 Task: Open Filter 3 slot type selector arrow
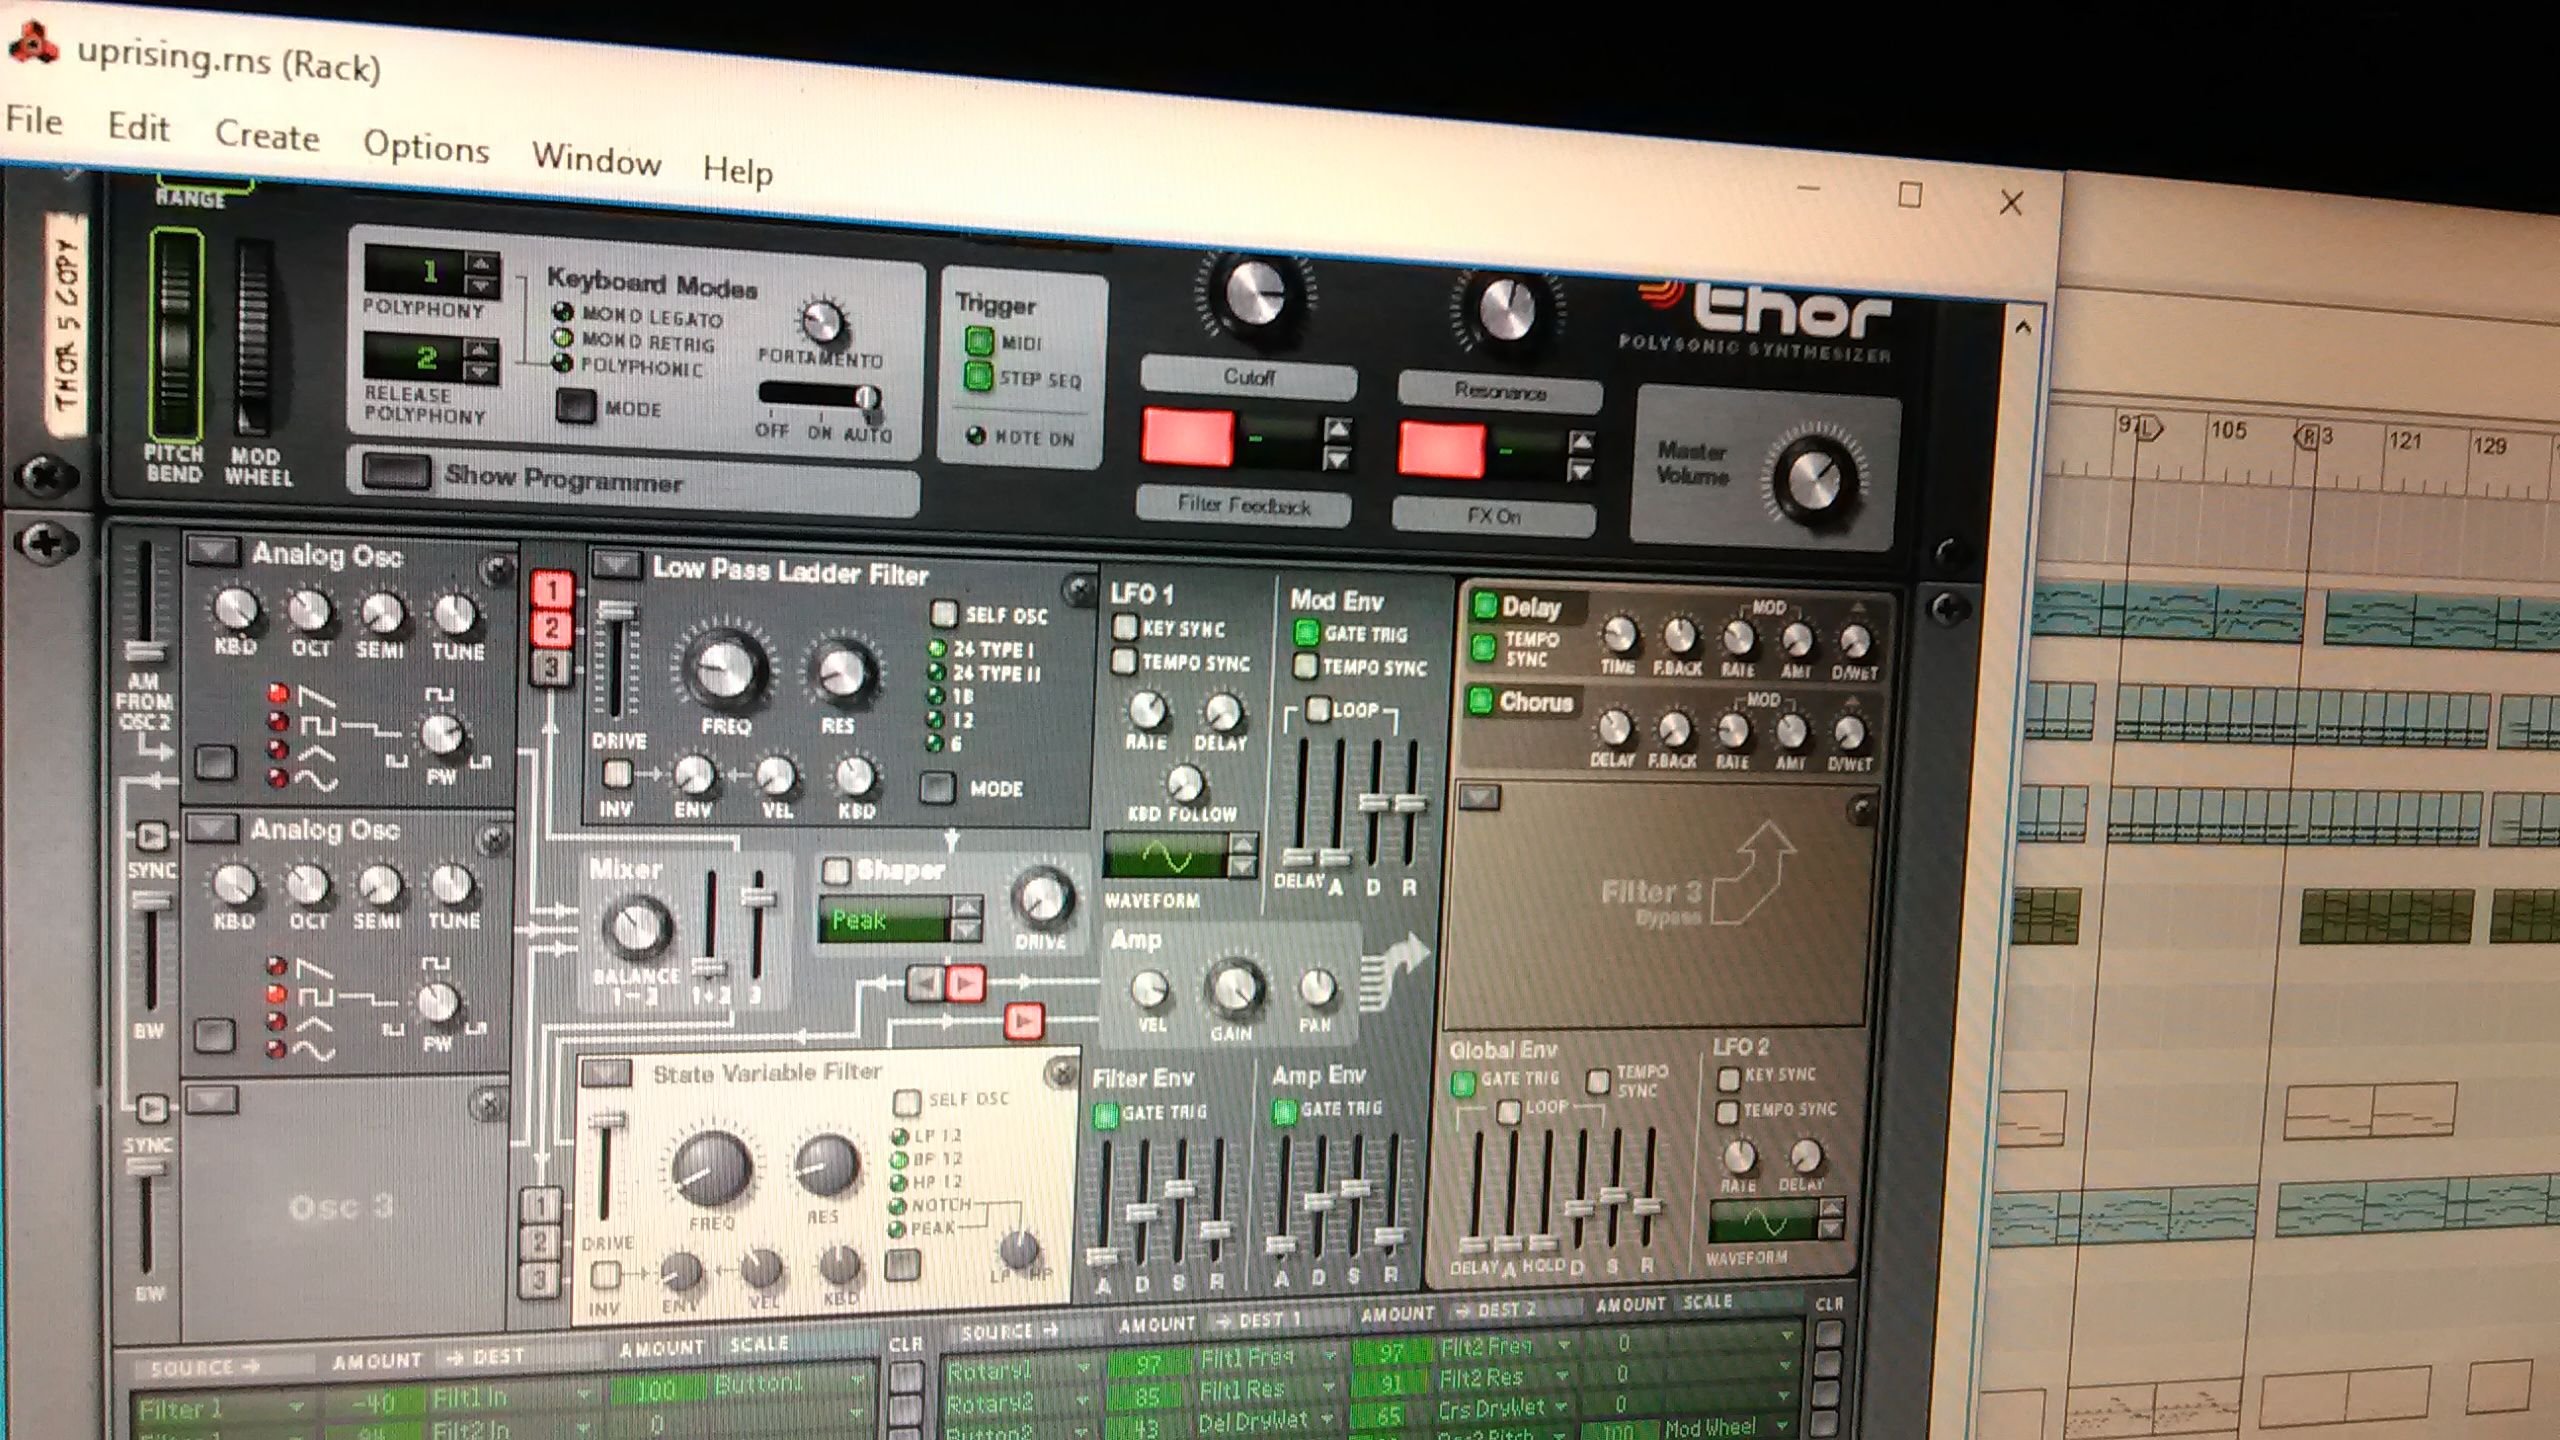tap(1480, 797)
